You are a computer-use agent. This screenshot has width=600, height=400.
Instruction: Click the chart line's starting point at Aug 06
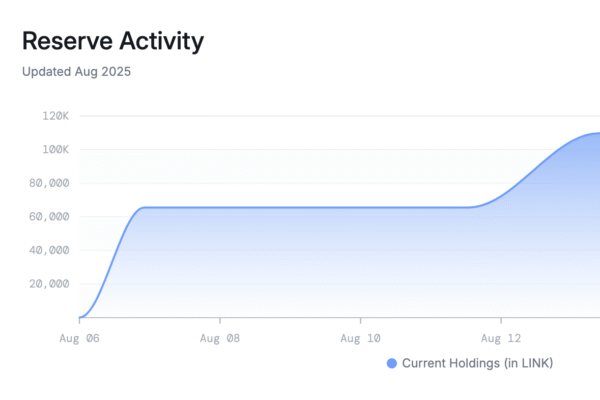click(x=80, y=316)
